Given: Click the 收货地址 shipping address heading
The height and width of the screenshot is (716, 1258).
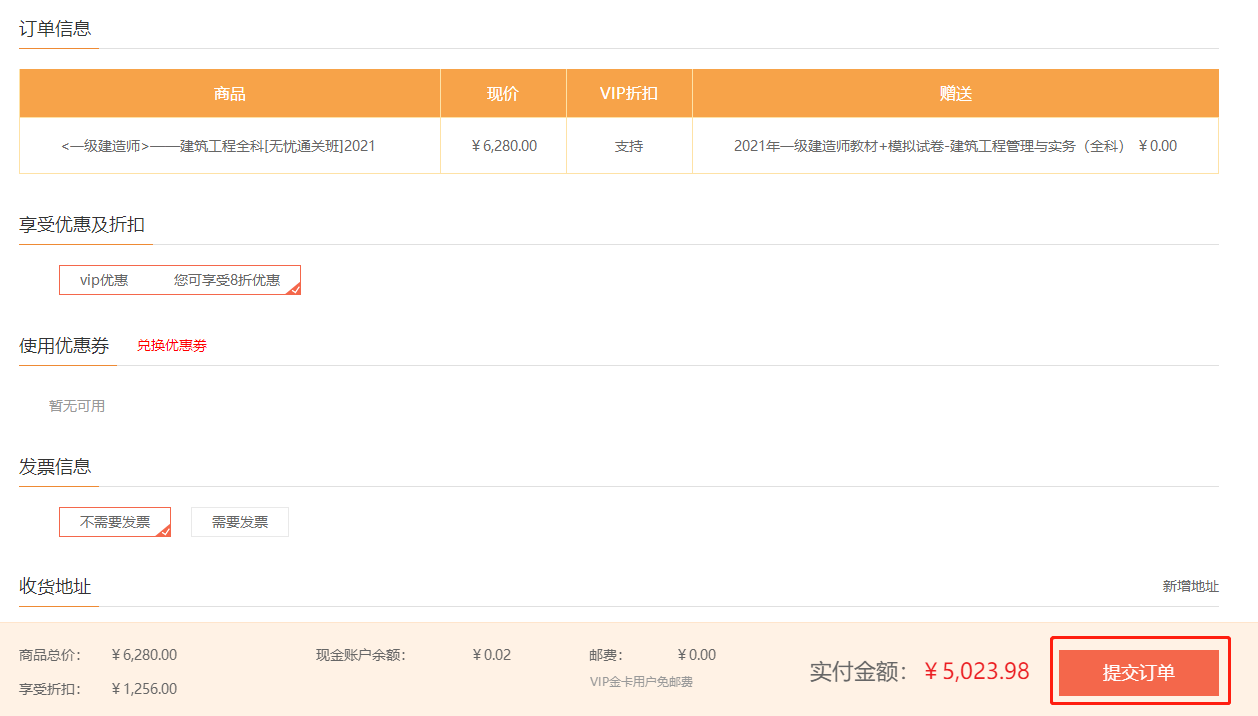Looking at the screenshot, I should pyautogui.click(x=53, y=587).
